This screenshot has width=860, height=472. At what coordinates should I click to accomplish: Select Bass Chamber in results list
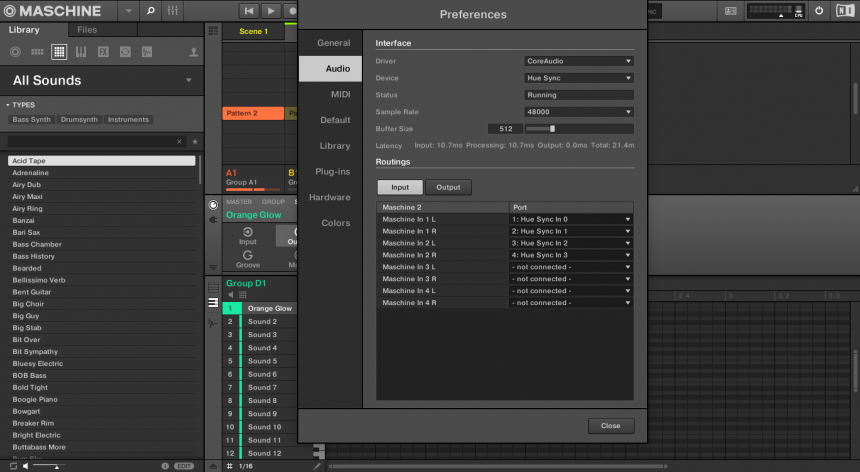(x=101, y=244)
